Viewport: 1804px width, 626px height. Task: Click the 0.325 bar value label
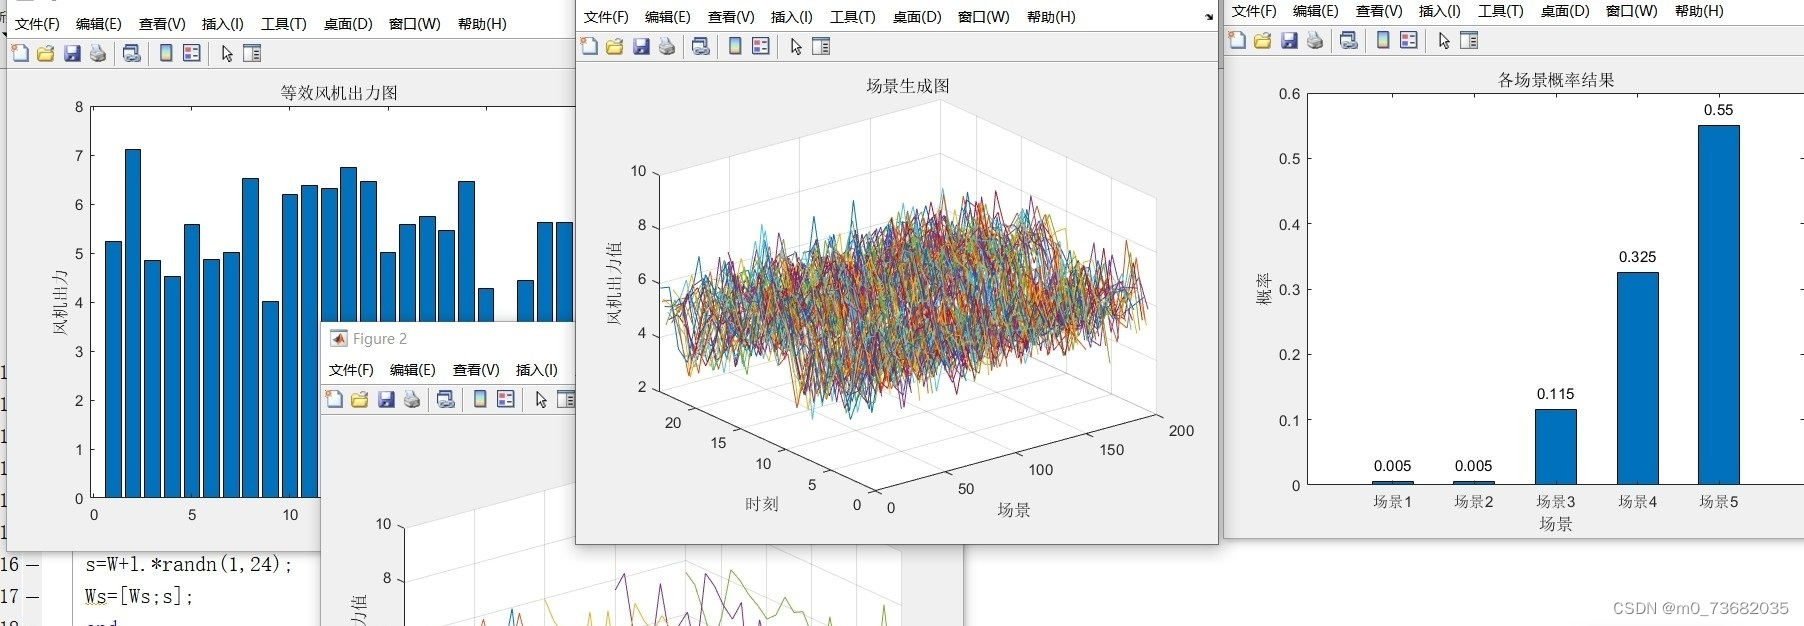(1637, 257)
